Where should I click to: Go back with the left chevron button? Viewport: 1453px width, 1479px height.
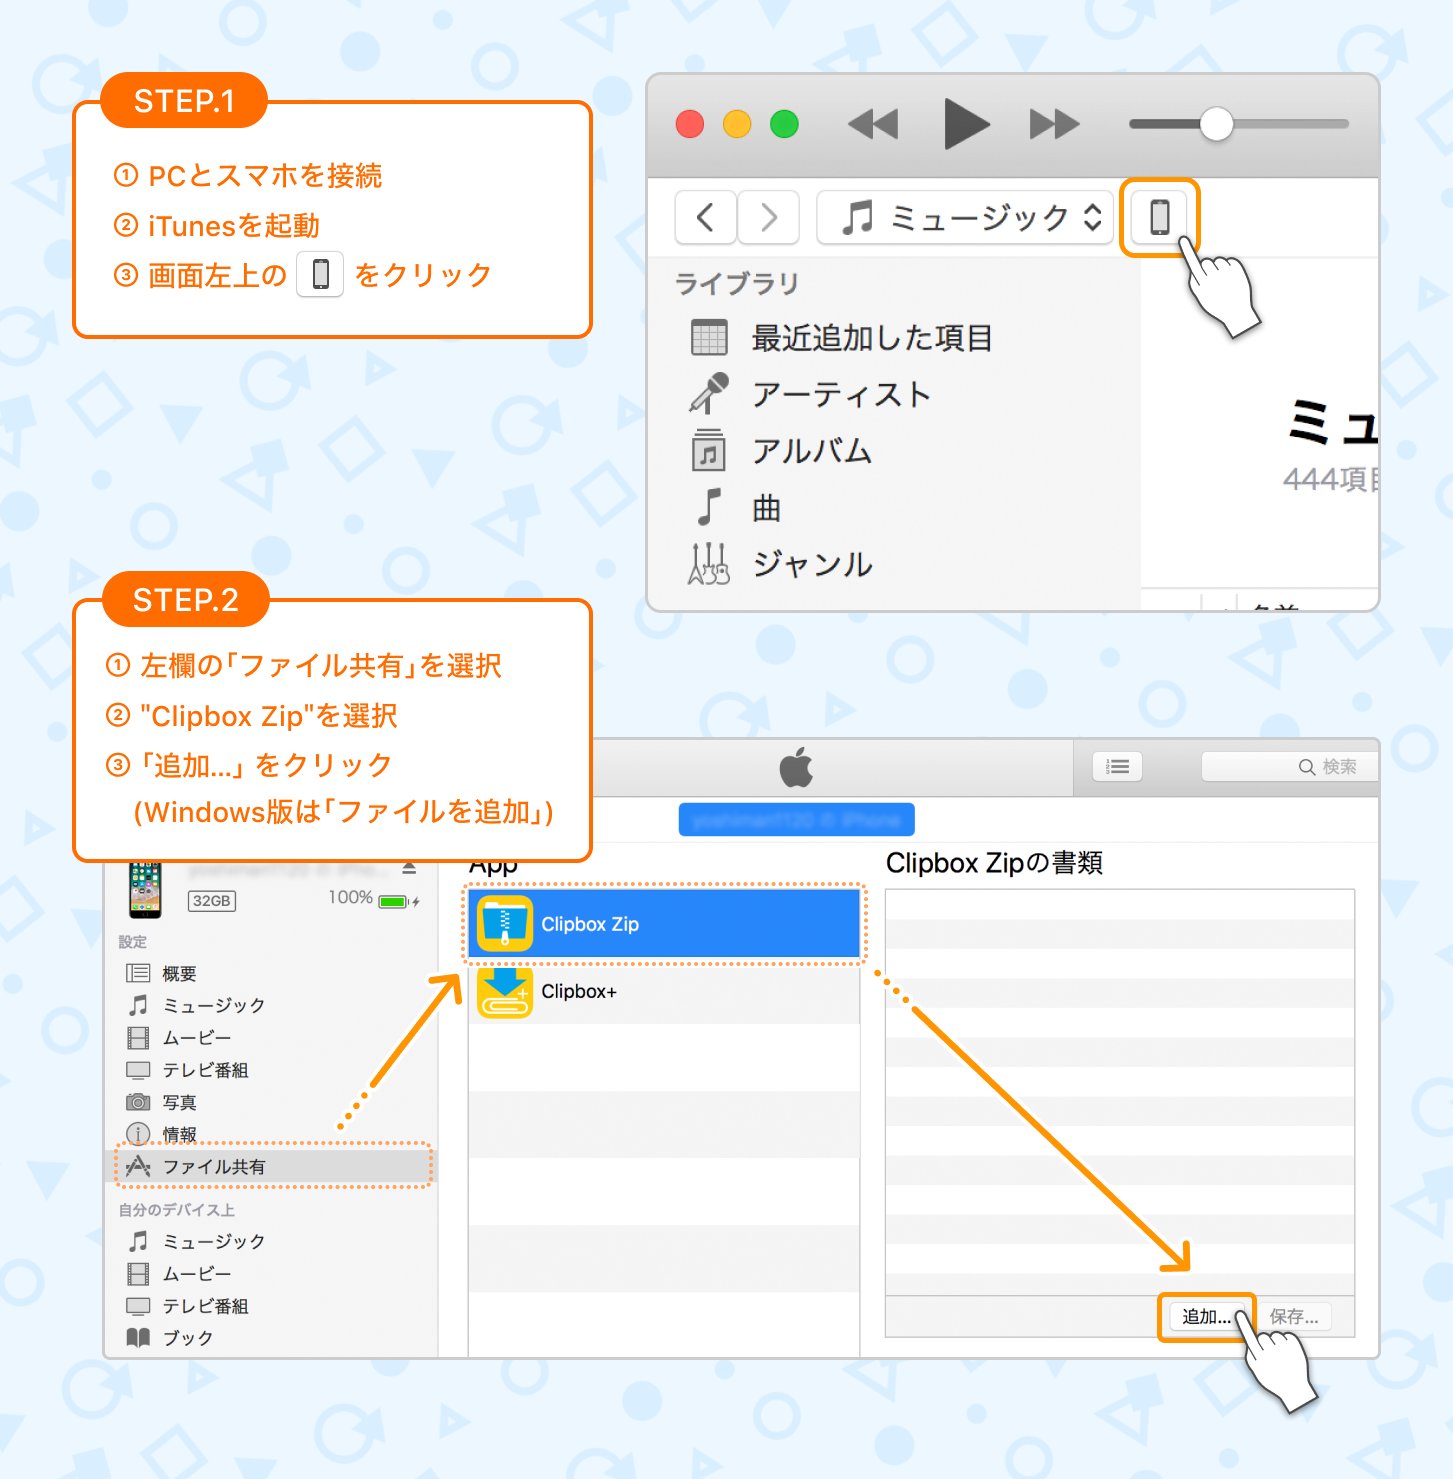(706, 217)
